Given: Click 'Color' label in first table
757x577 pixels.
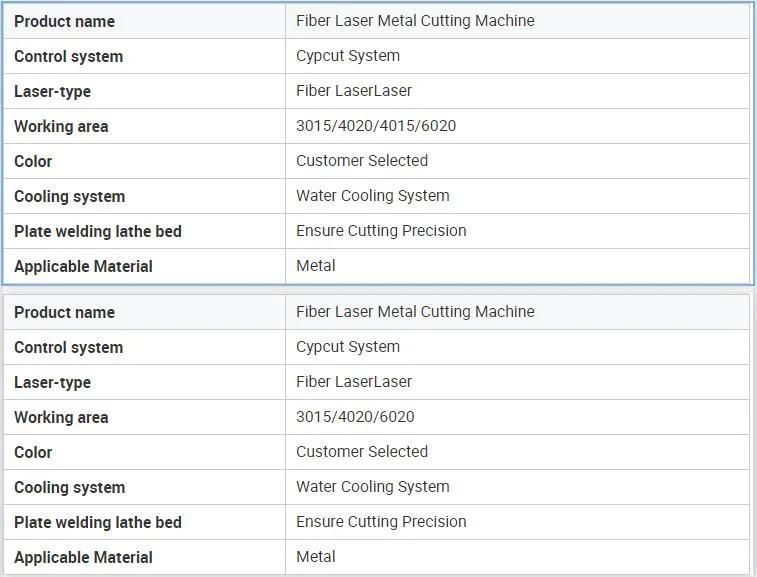Looking at the screenshot, I should pos(33,161).
